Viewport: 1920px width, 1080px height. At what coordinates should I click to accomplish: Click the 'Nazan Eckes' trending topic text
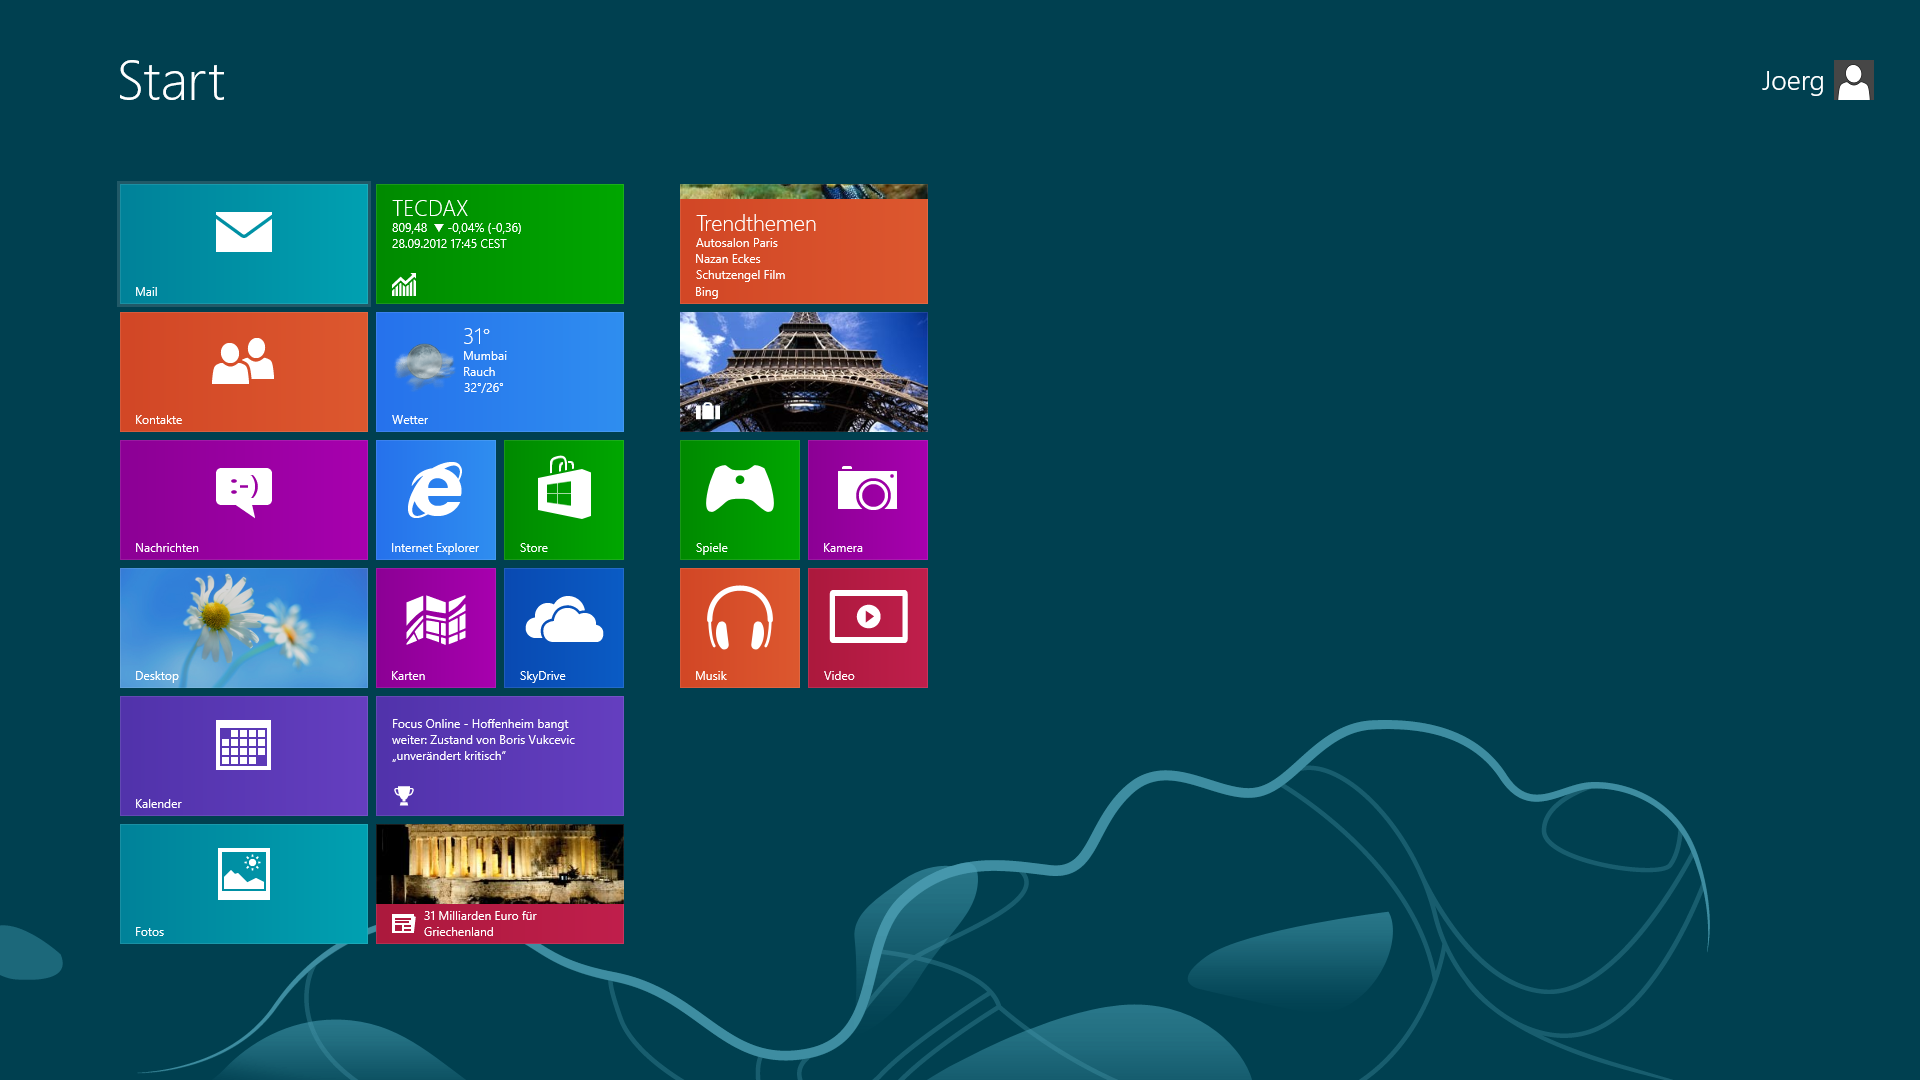[x=728, y=259]
